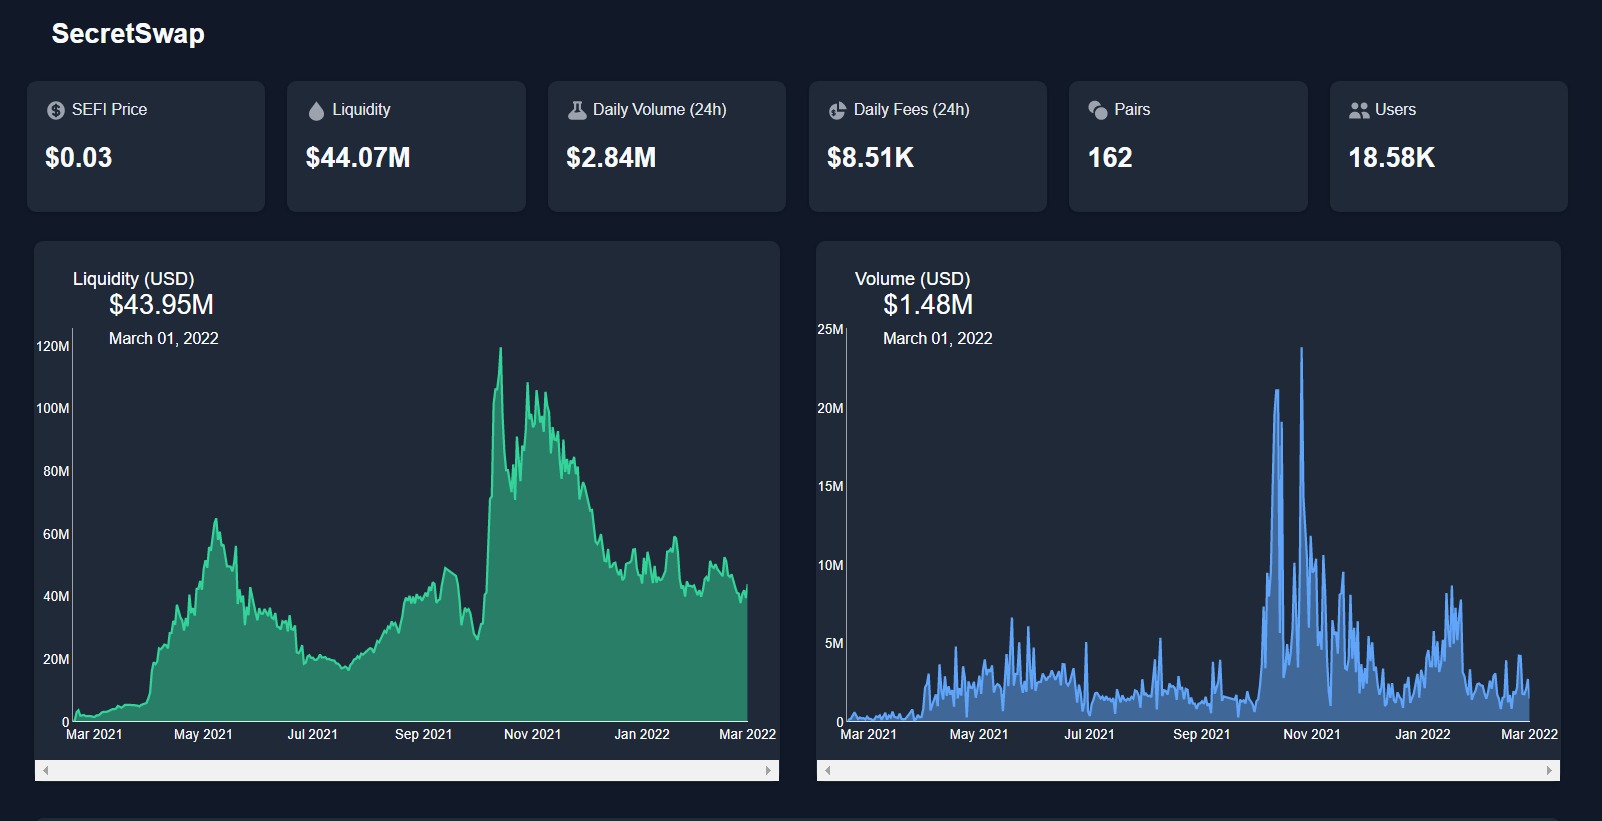The image size is (1602, 821).
Task: Click the 120M label on Liquidity y-axis
Action: (x=53, y=346)
